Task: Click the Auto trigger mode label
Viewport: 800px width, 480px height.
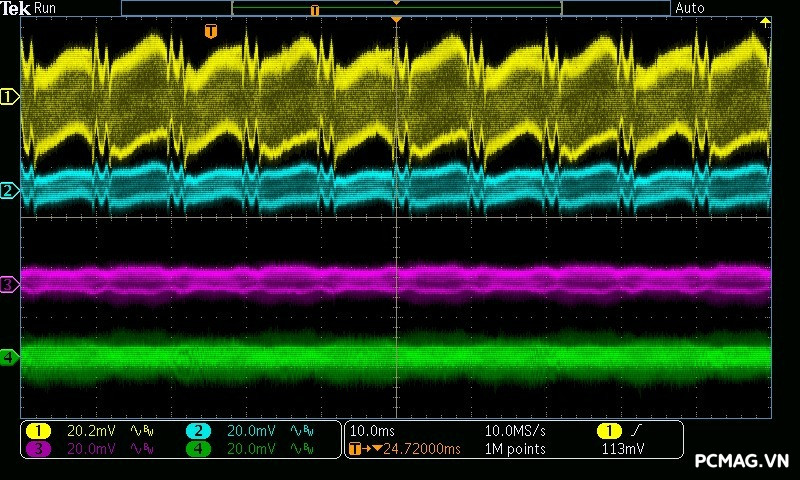Action: 690,8
